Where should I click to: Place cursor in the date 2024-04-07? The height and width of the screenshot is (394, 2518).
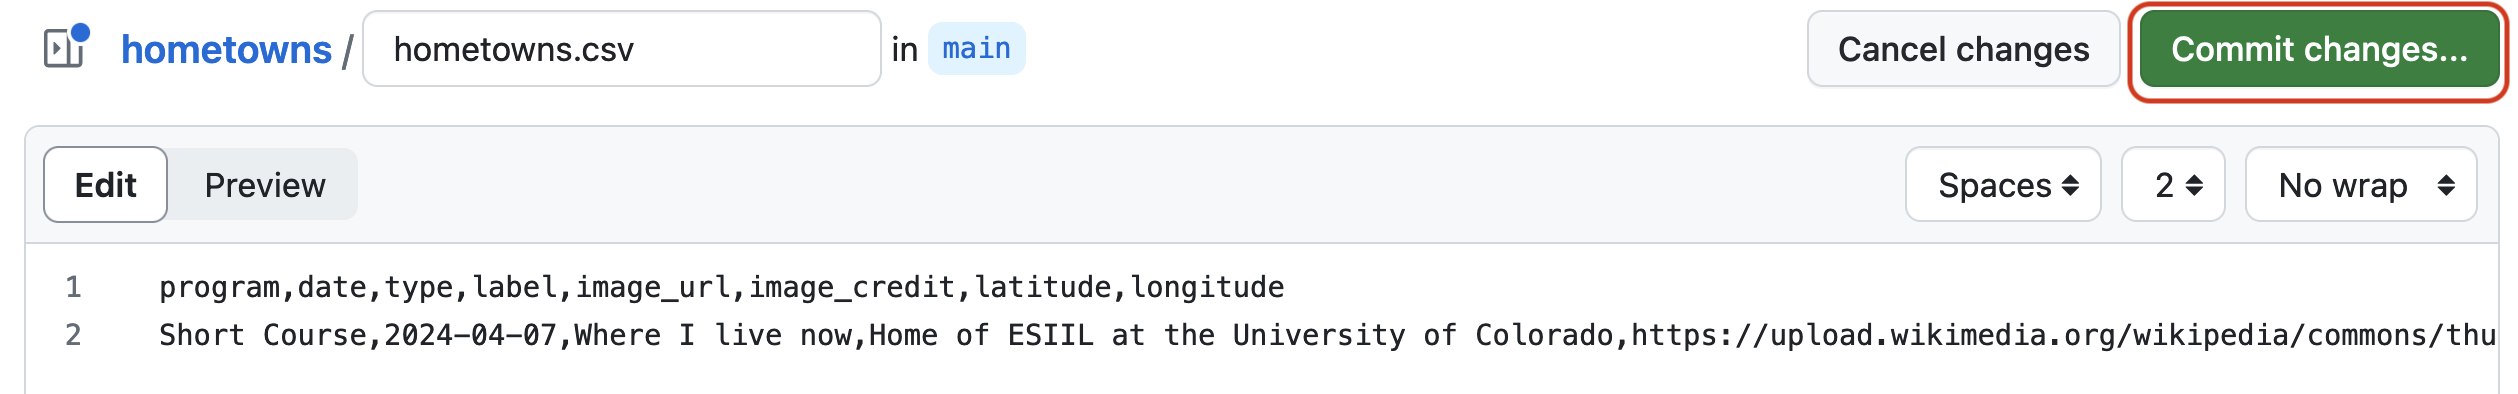470,335
